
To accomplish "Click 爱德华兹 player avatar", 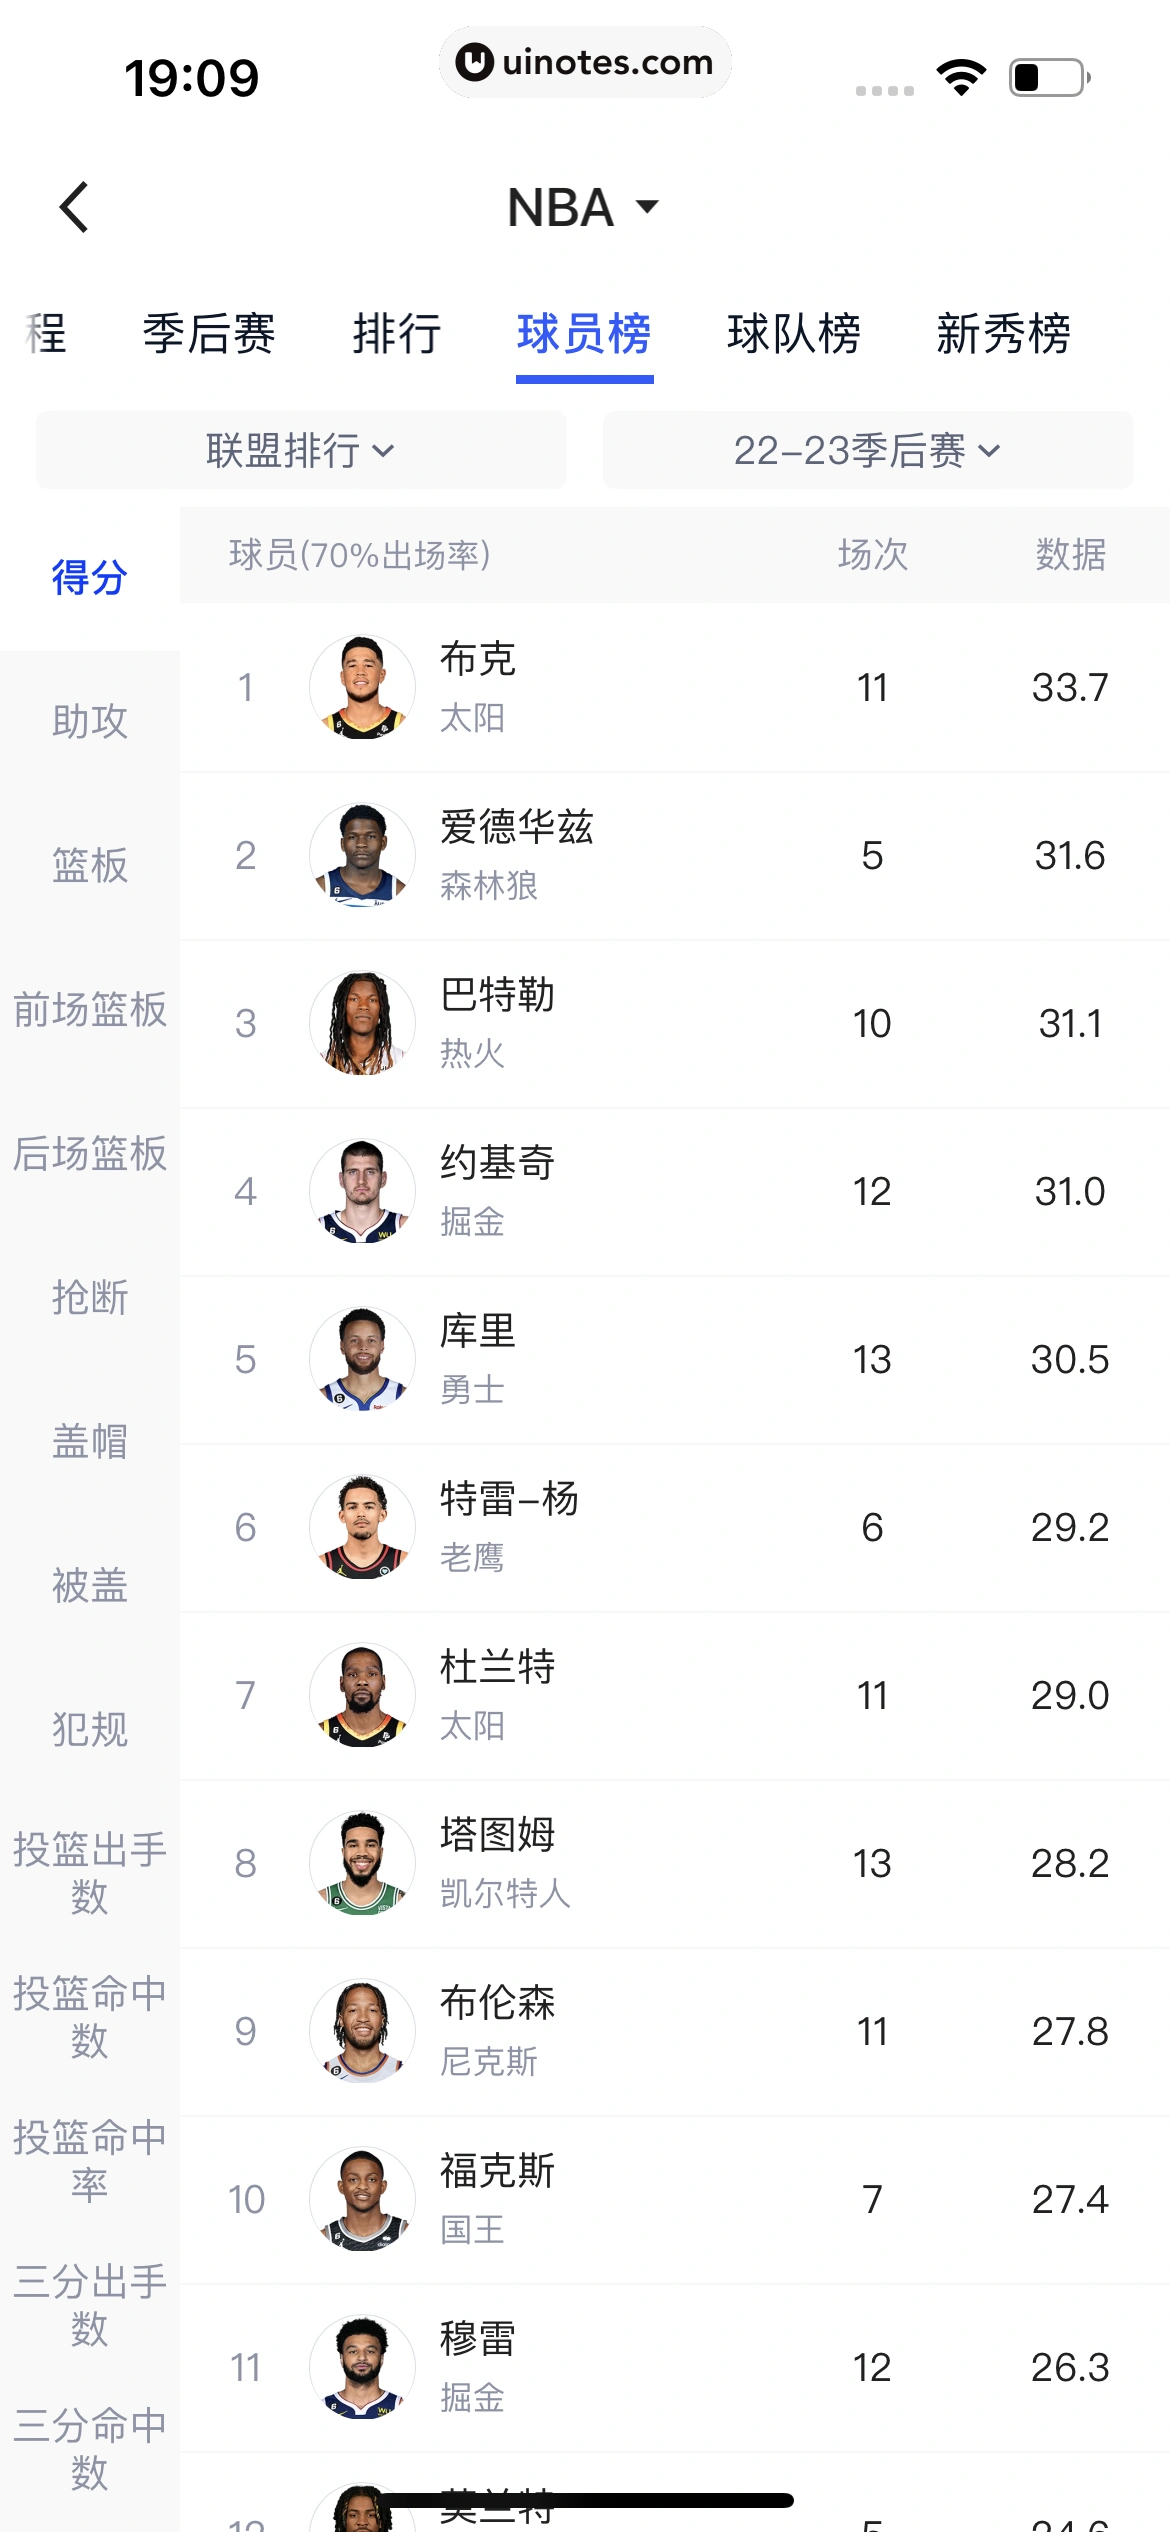I will (362, 855).
